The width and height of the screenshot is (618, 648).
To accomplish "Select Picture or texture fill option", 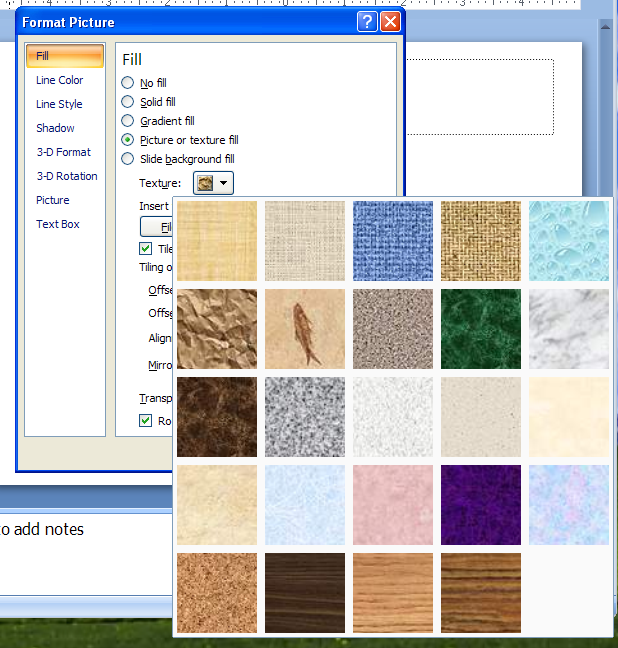I will click(x=127, y=140).
